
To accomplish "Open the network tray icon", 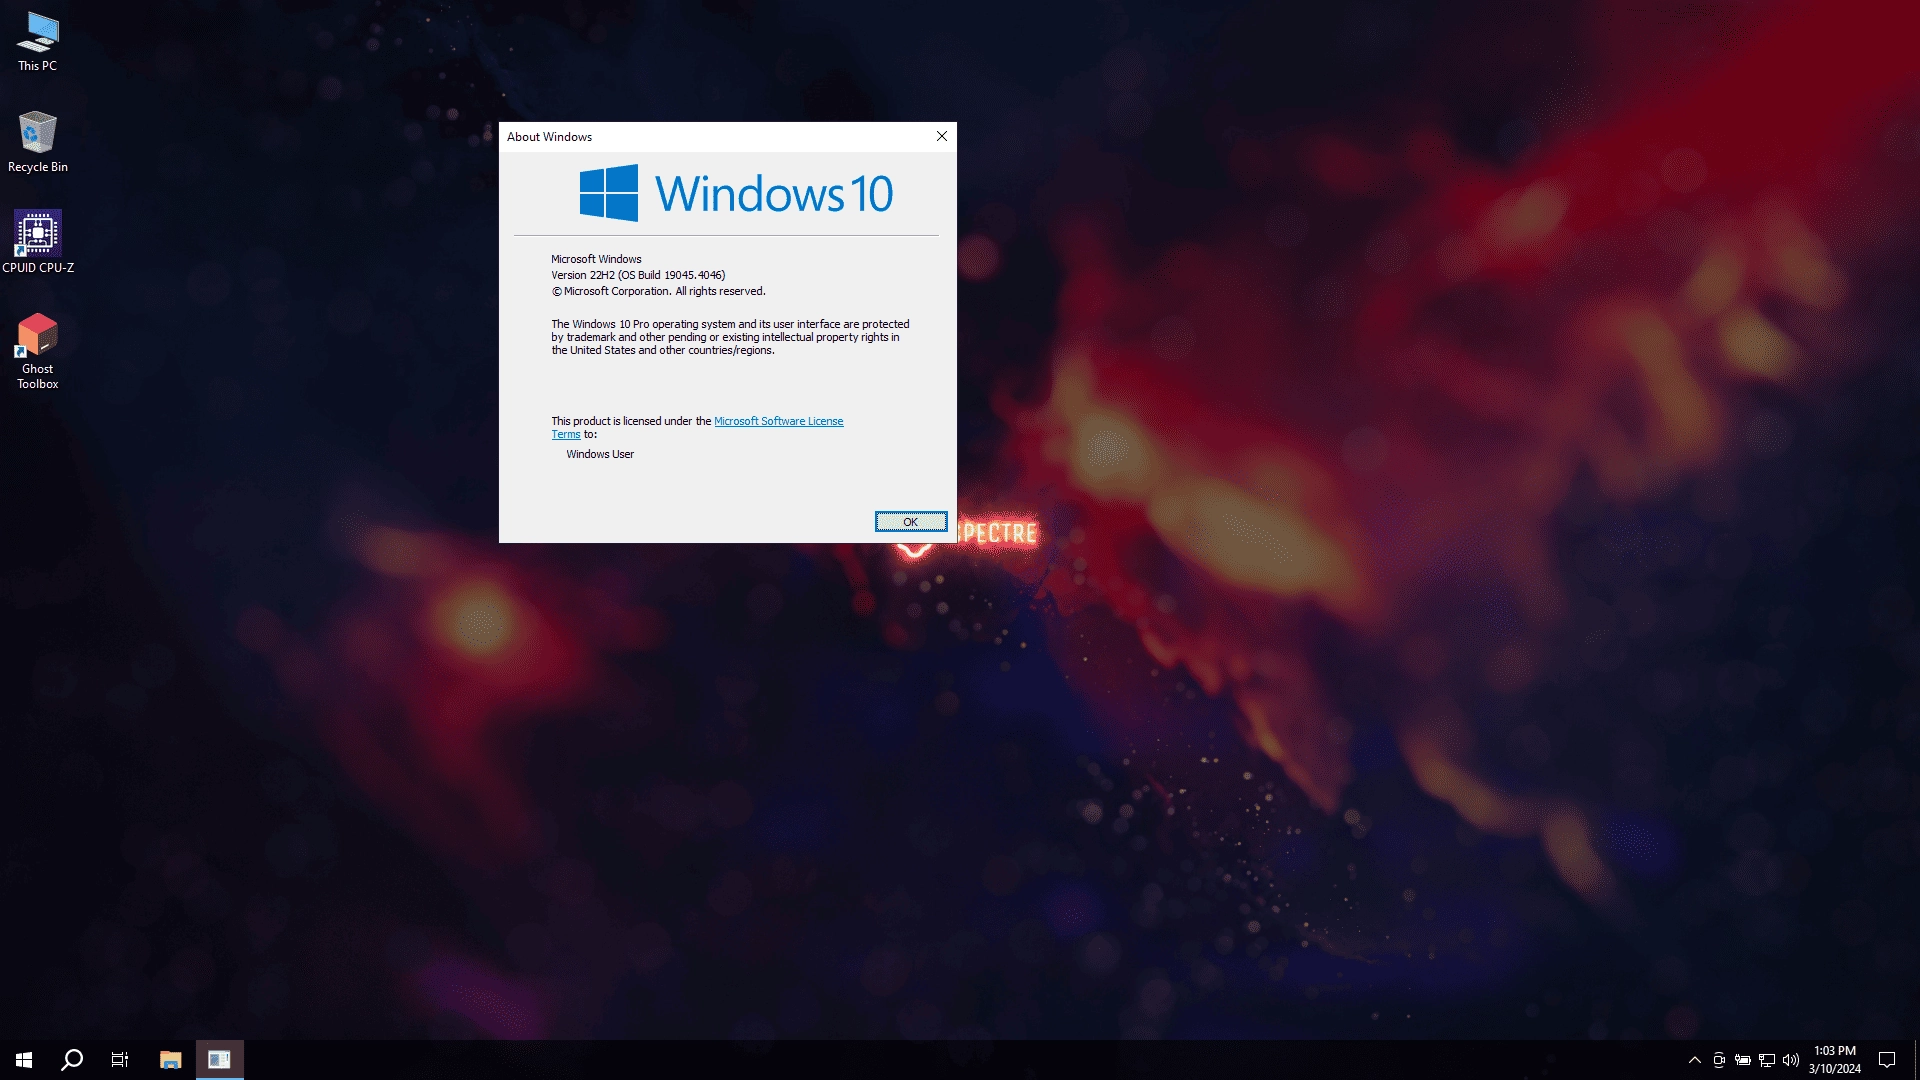I will click(1767, 1060).
